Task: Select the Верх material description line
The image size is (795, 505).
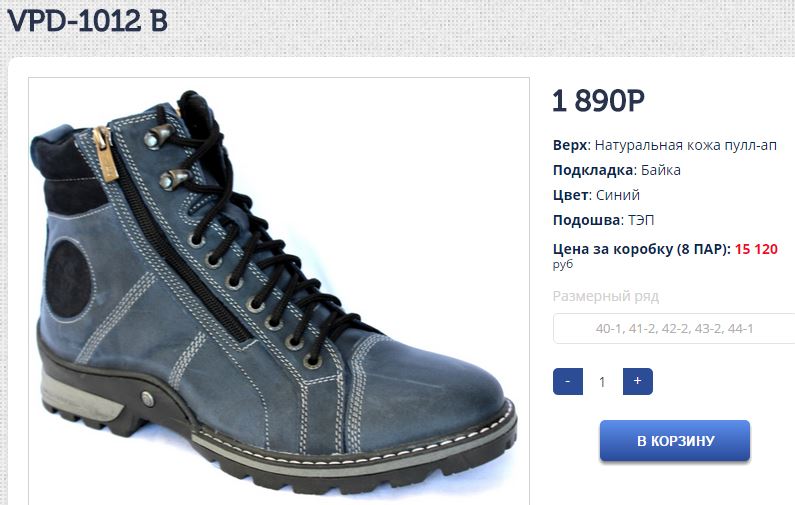Action: pos(665,146)
